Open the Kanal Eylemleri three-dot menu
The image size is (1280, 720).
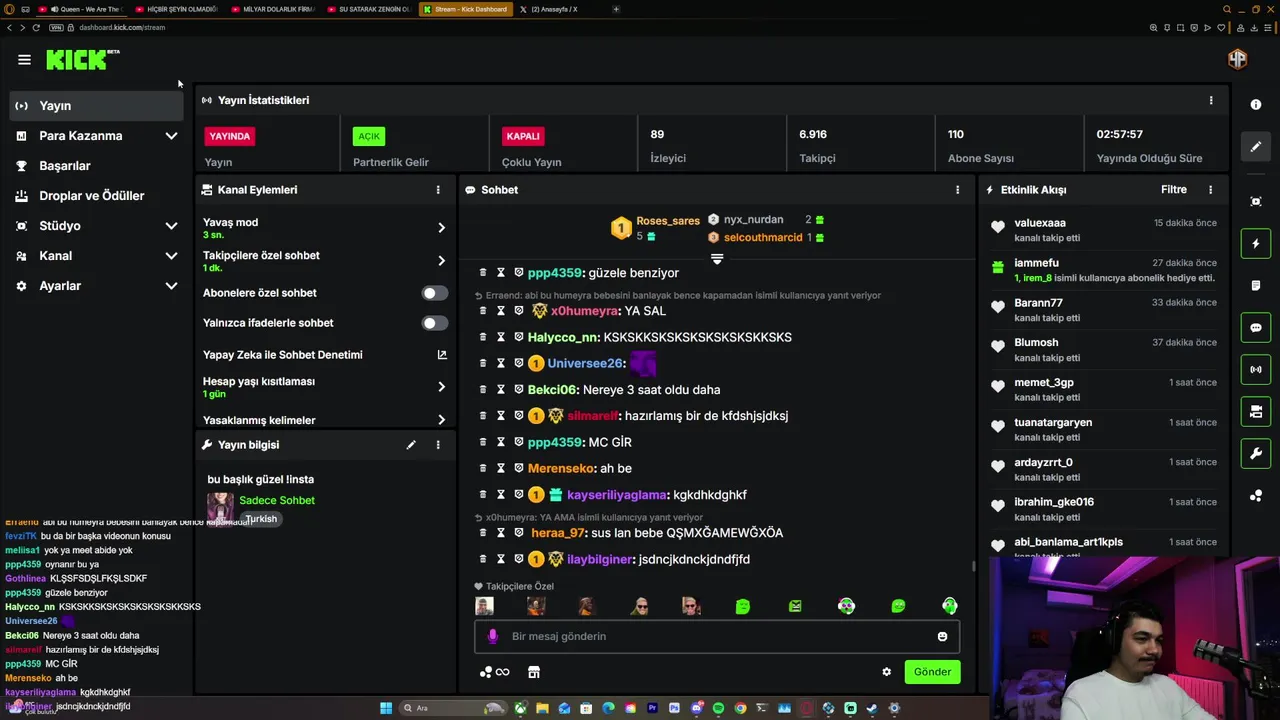[x=437, y=190]
